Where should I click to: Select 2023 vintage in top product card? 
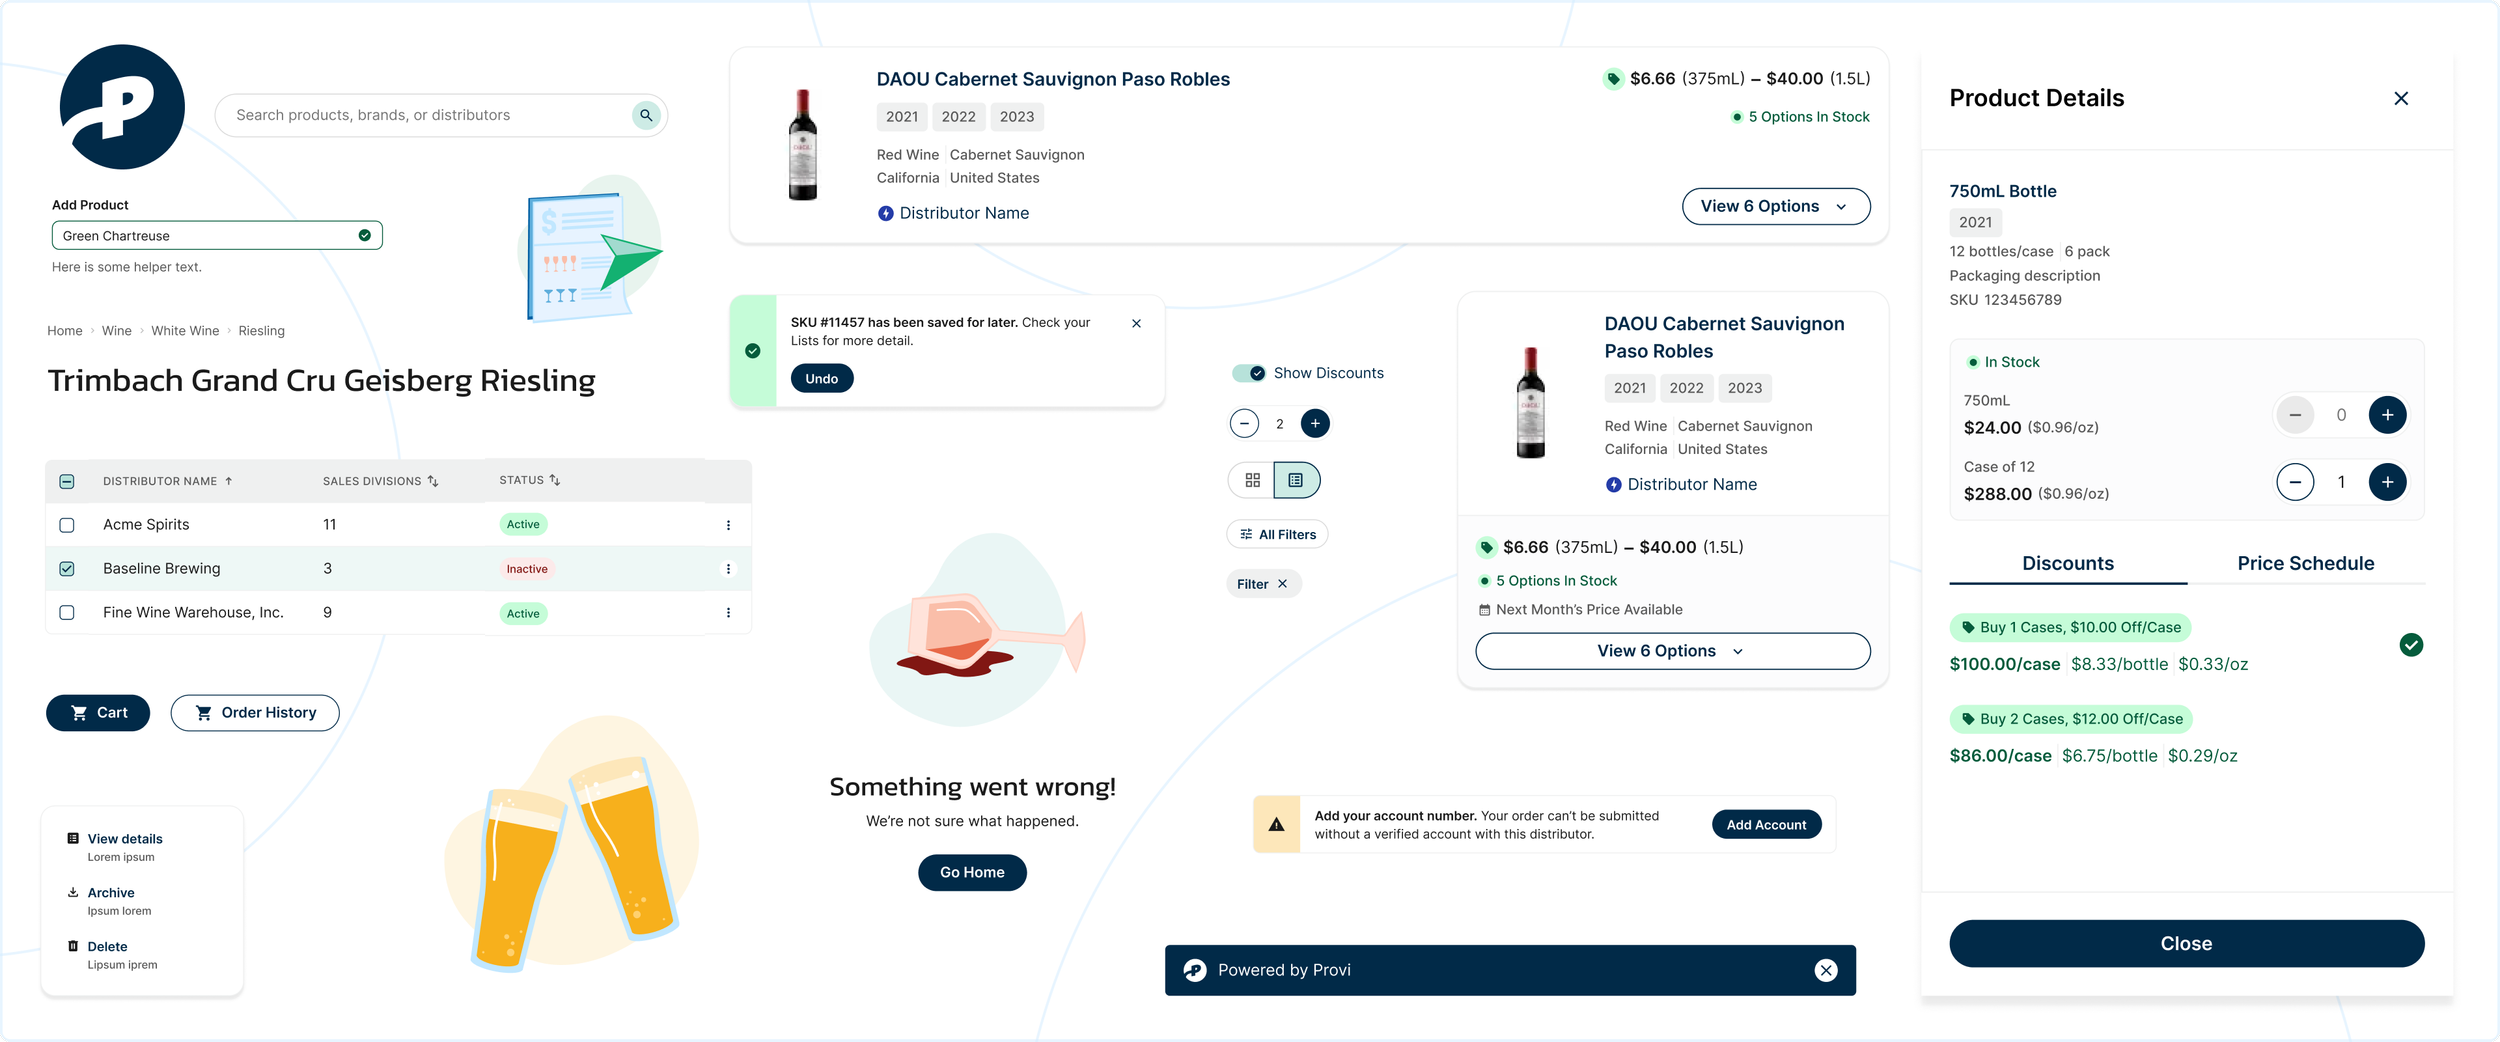(1017, 117)
